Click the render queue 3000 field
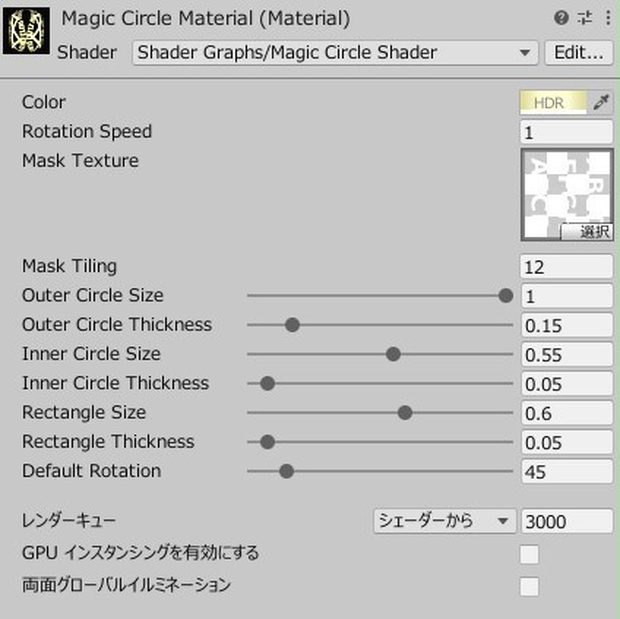The height and width of the screenshot is (619, 620). 567,521
